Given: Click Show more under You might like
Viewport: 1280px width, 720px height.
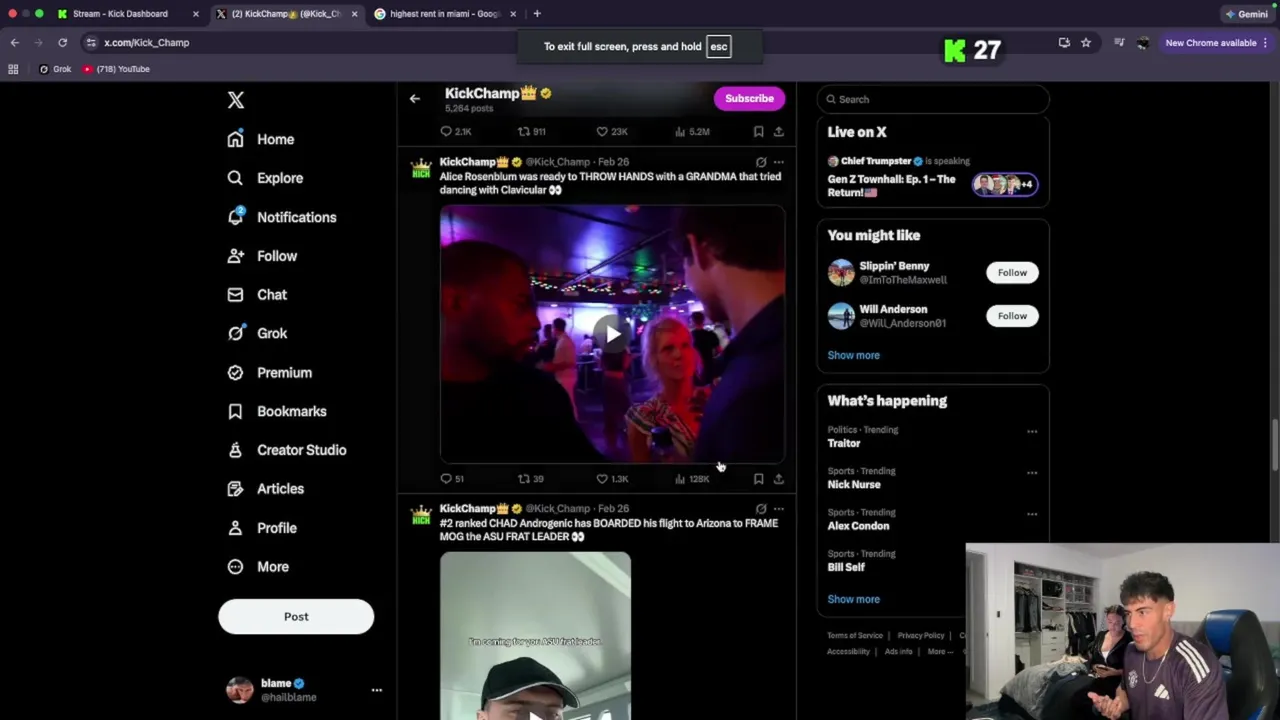Looking at the screenshot, I should 853,355.
